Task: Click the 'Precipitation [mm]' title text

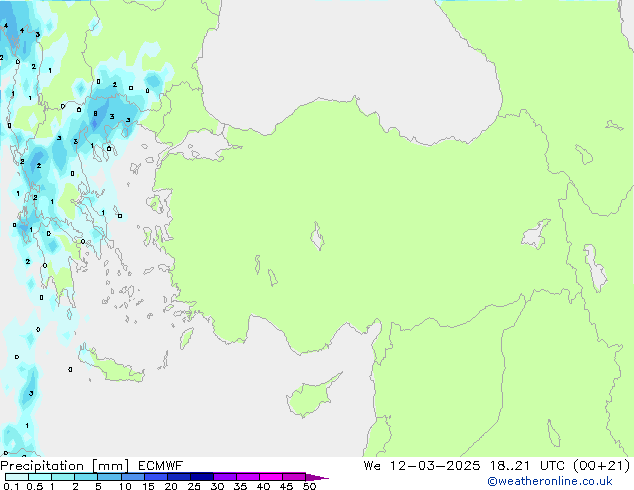Action: 64,466
